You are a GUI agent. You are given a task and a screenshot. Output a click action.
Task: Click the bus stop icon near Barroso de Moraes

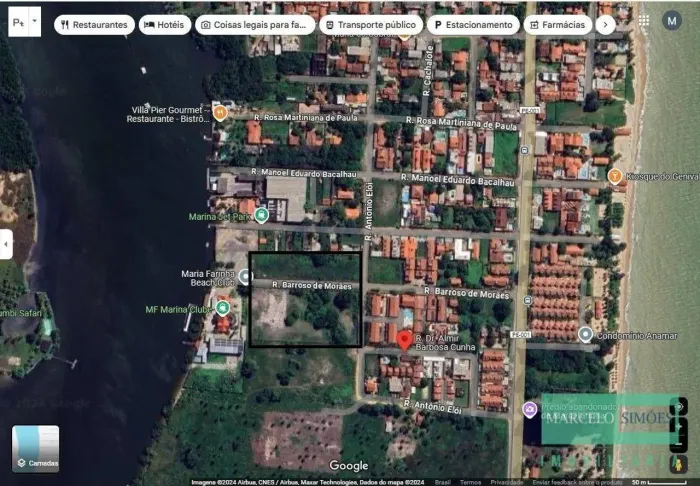528,300
